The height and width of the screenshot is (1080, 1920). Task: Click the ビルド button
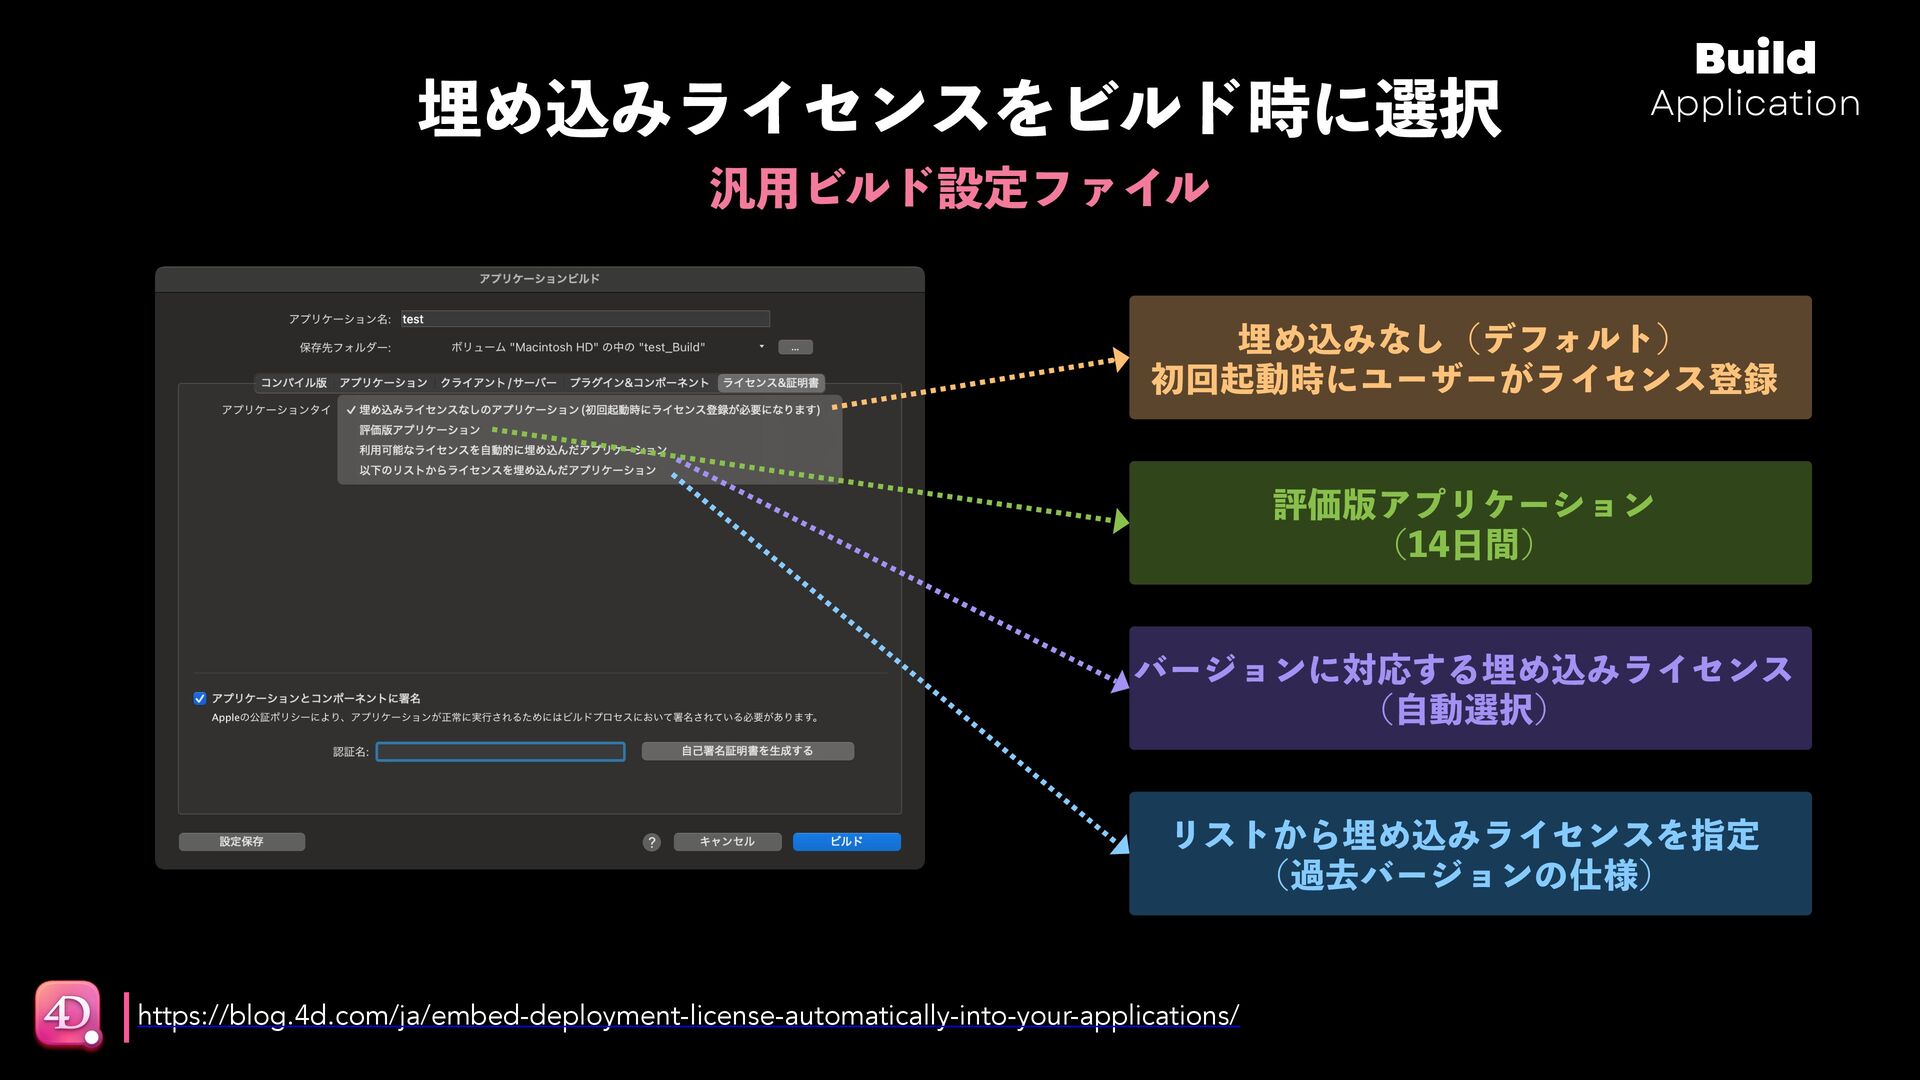846,842
